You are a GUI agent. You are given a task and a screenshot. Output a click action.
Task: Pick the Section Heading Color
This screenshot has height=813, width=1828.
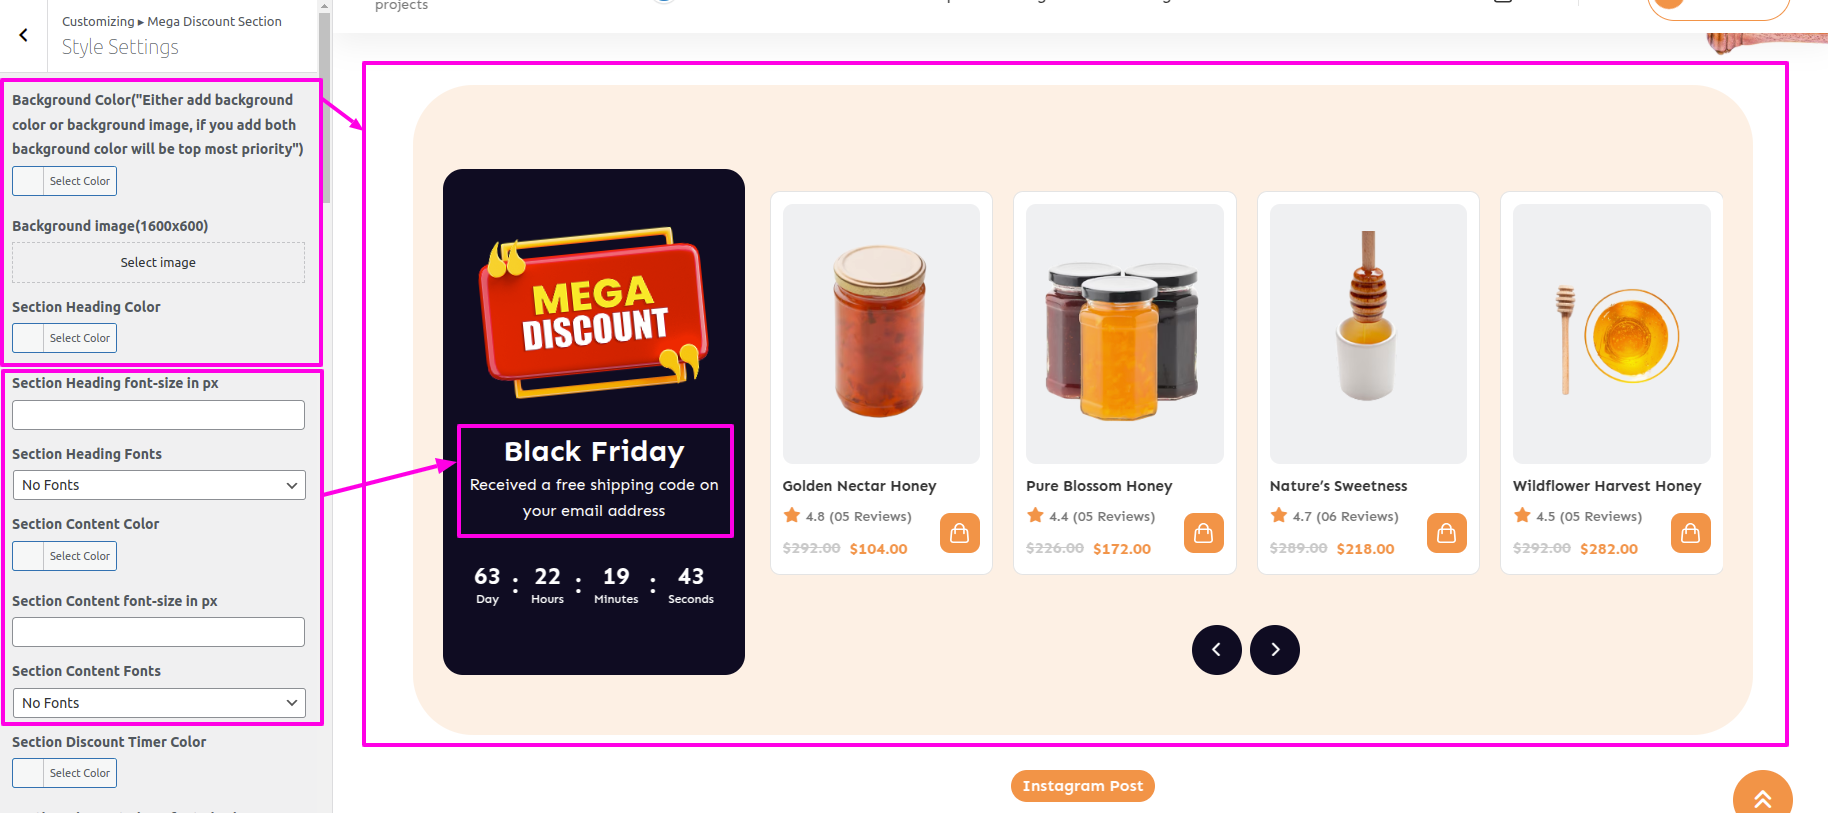(65, 338)
